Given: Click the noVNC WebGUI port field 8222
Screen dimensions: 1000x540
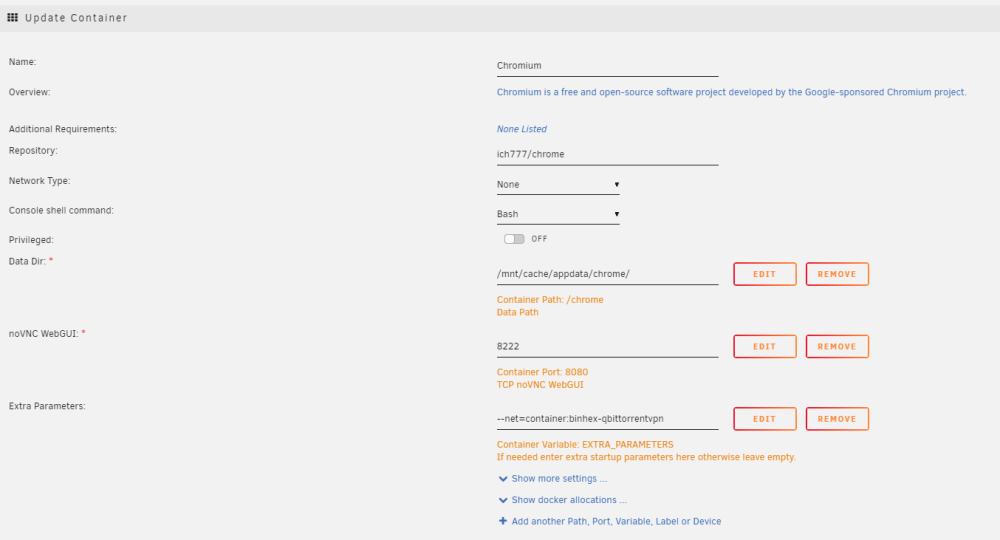Looking at the screenshot, I should pos(607,346).
